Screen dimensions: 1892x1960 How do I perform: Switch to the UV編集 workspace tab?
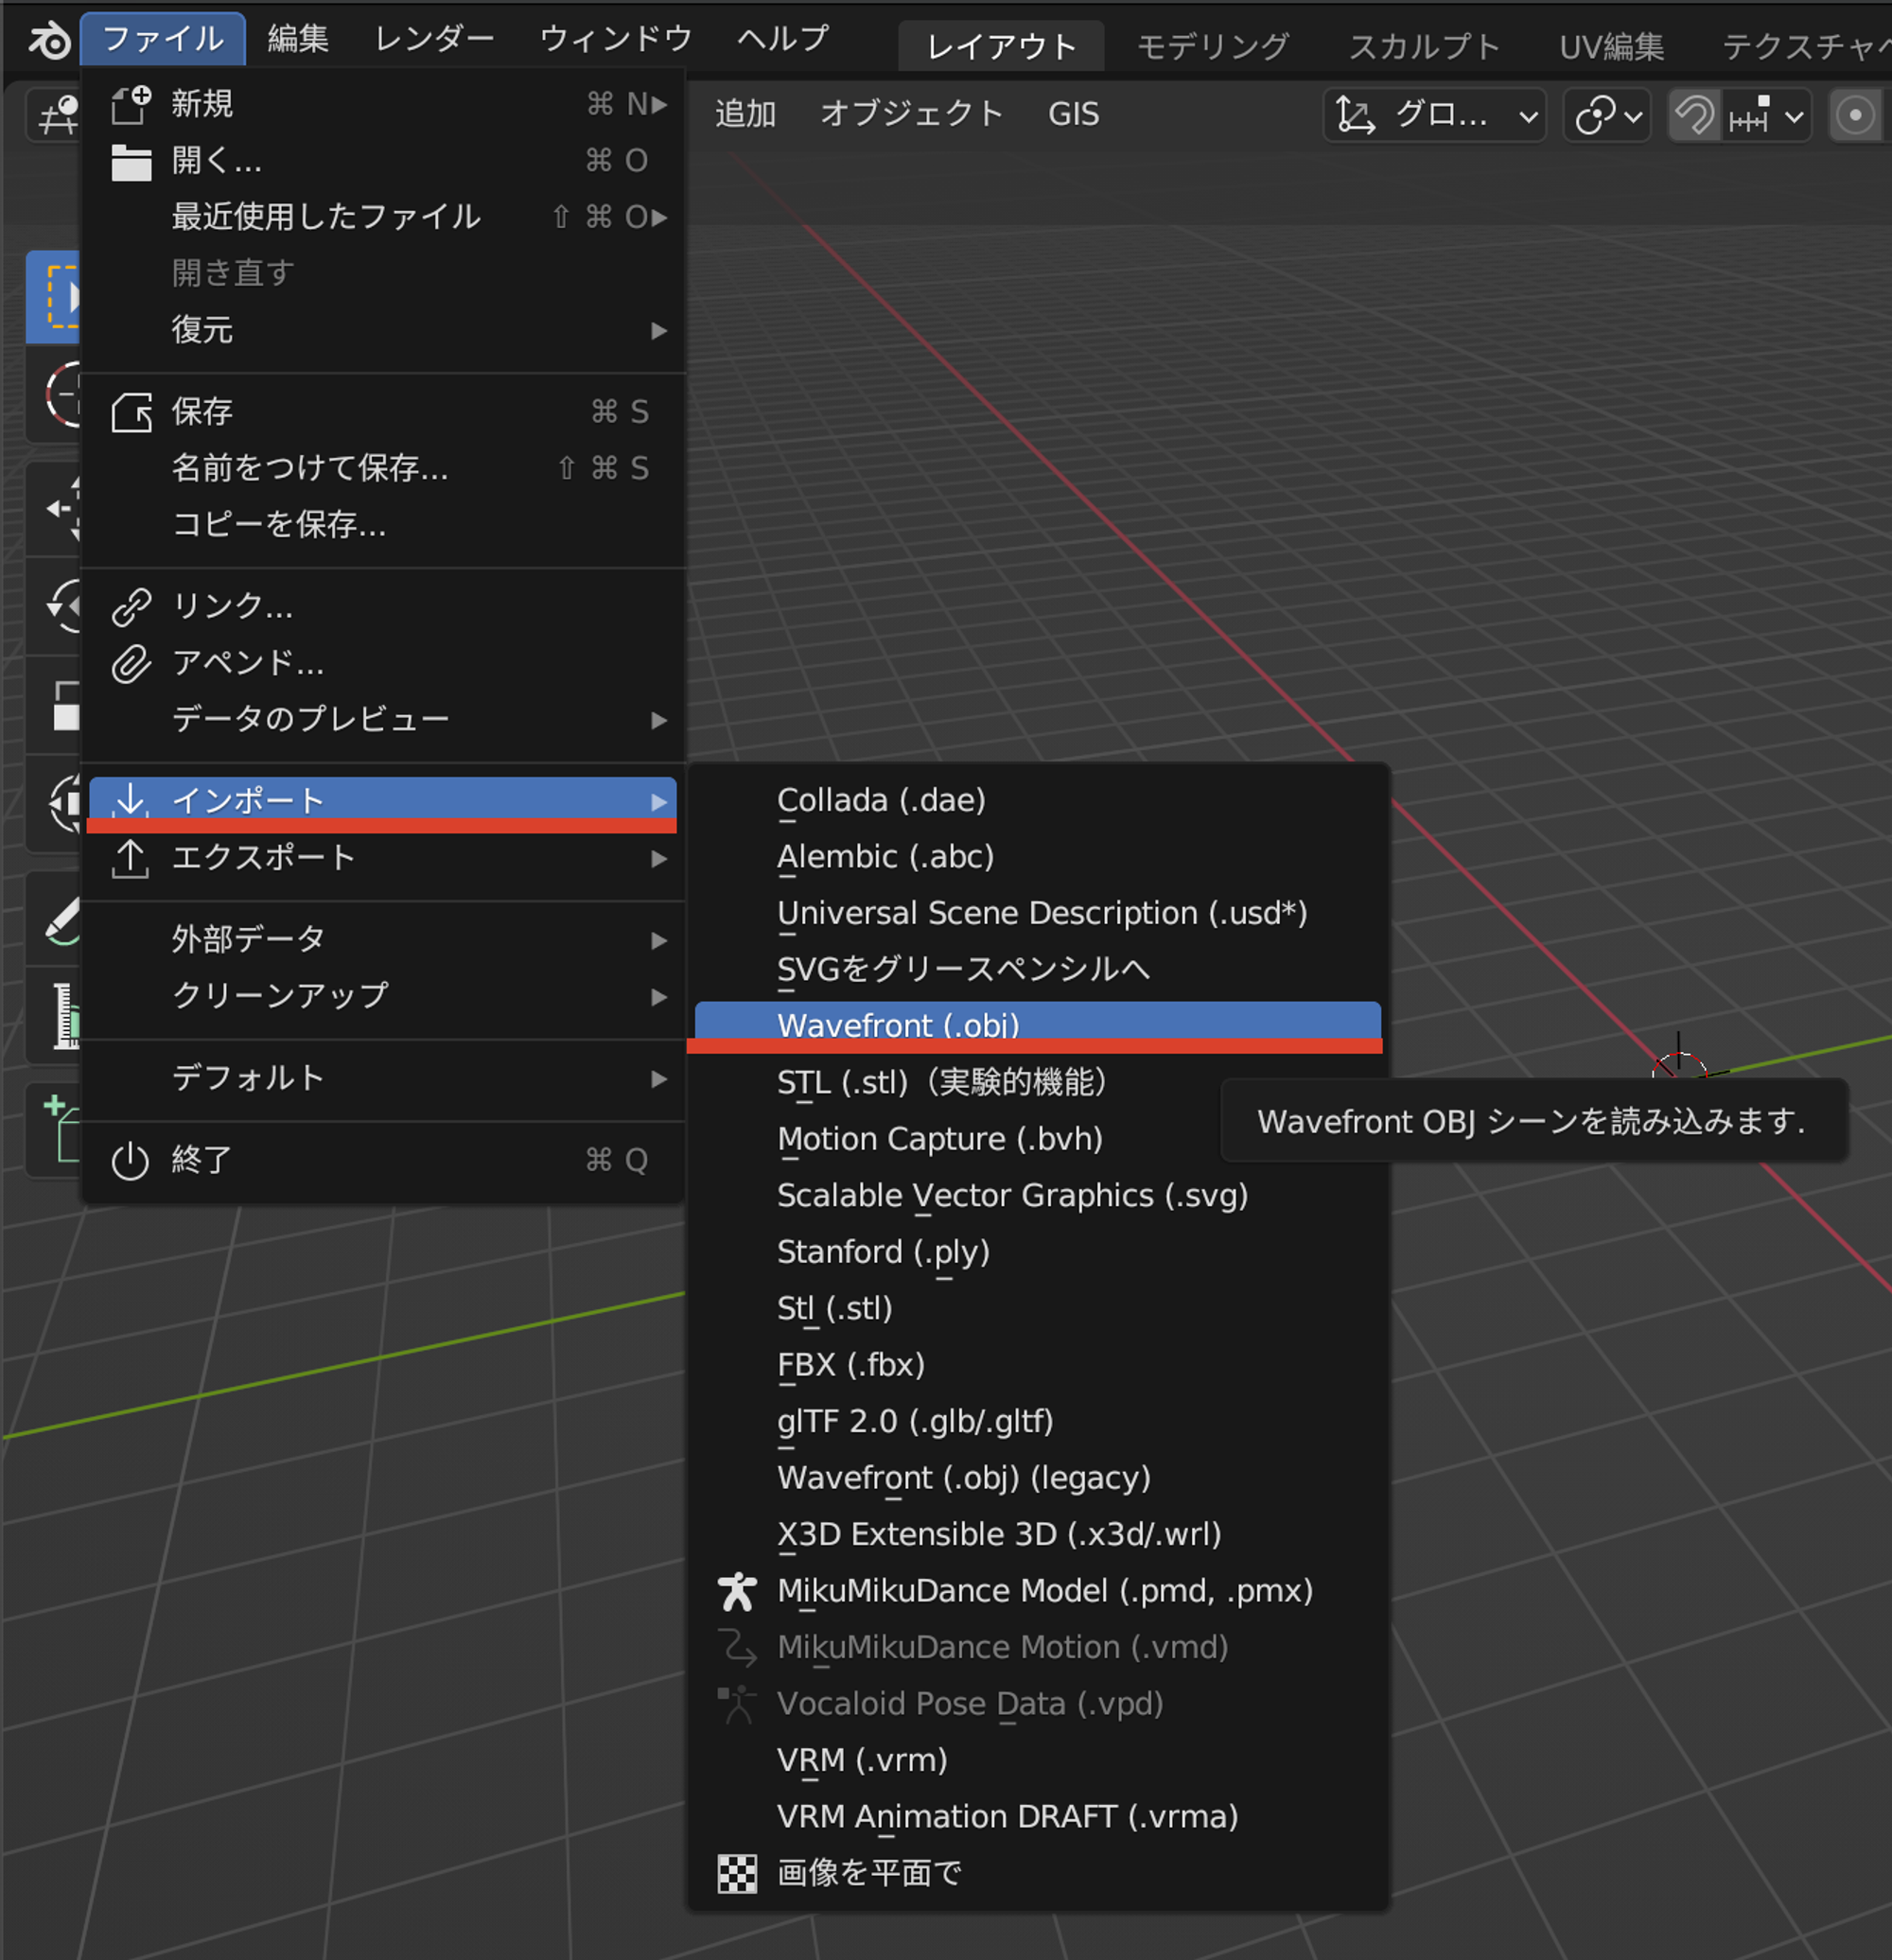[x=1611, y=46]
